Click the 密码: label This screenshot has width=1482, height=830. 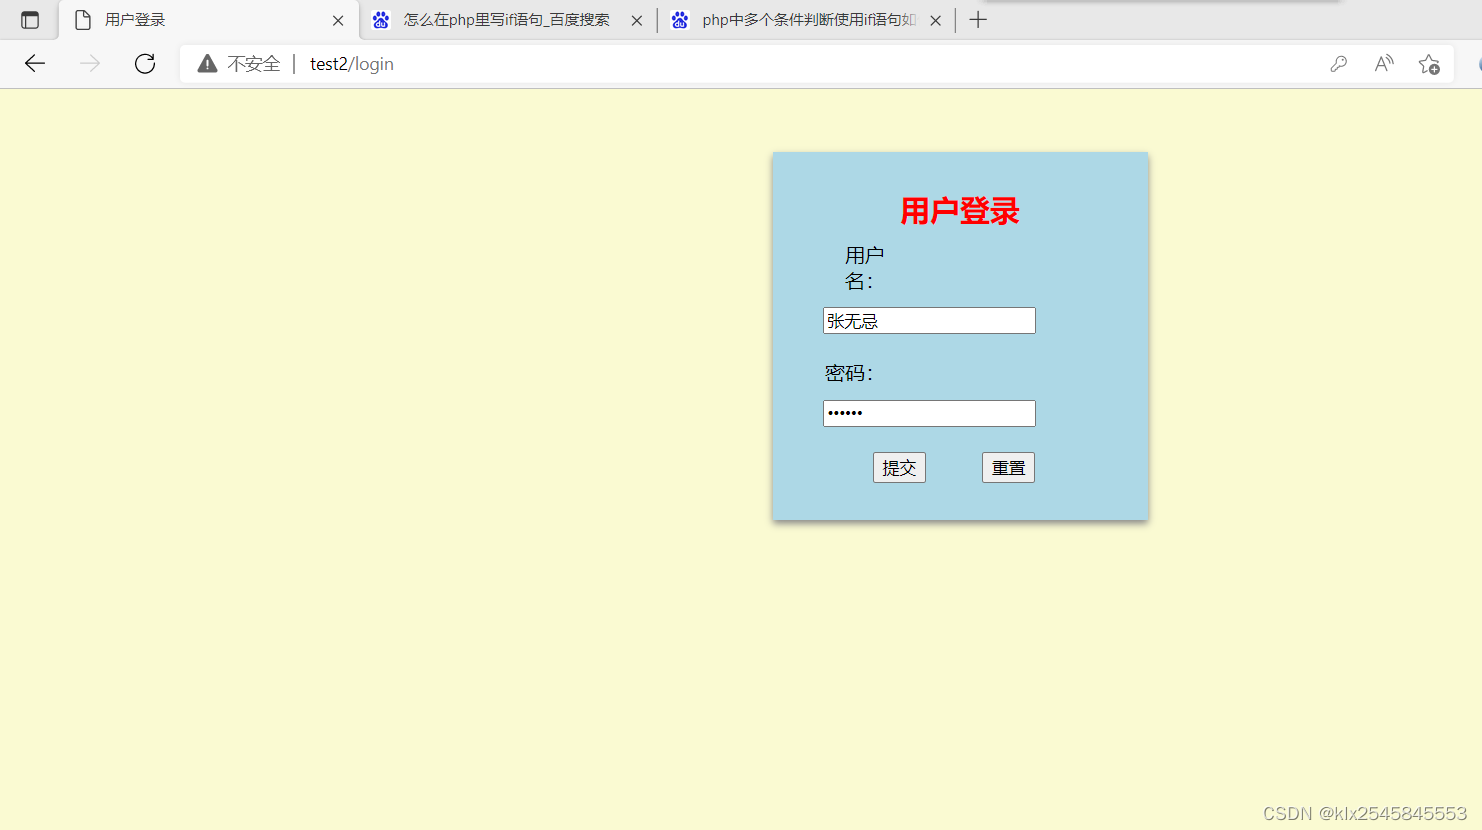tap(849, 373)
